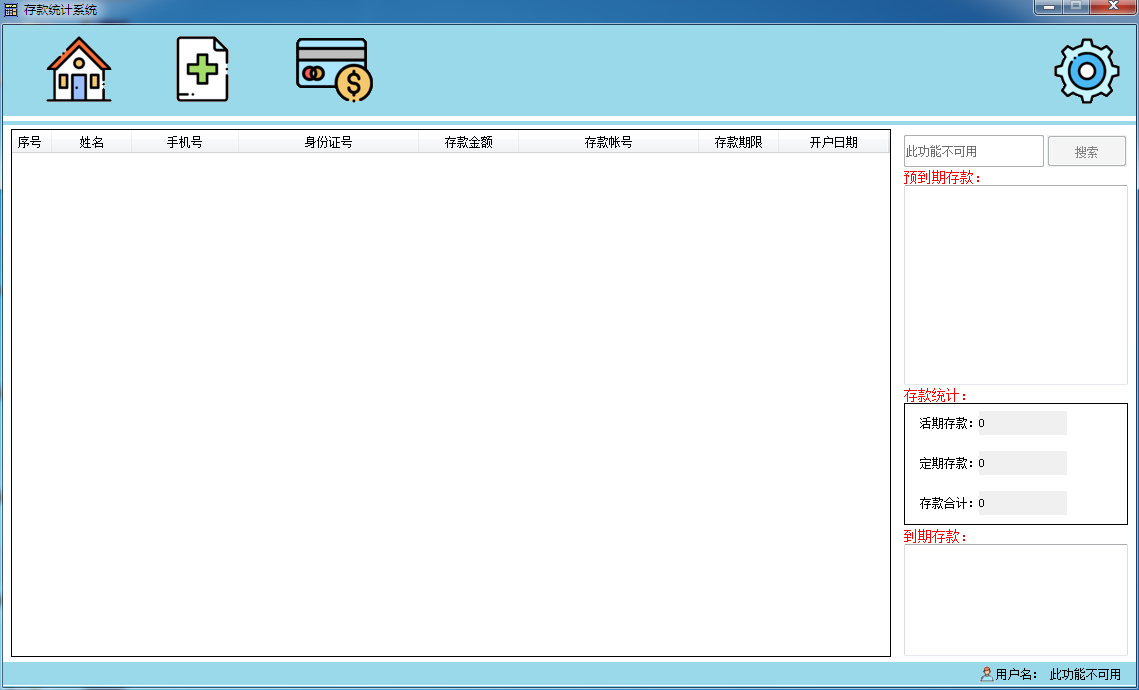Click the add new record document icon

[x=203, y=70]
